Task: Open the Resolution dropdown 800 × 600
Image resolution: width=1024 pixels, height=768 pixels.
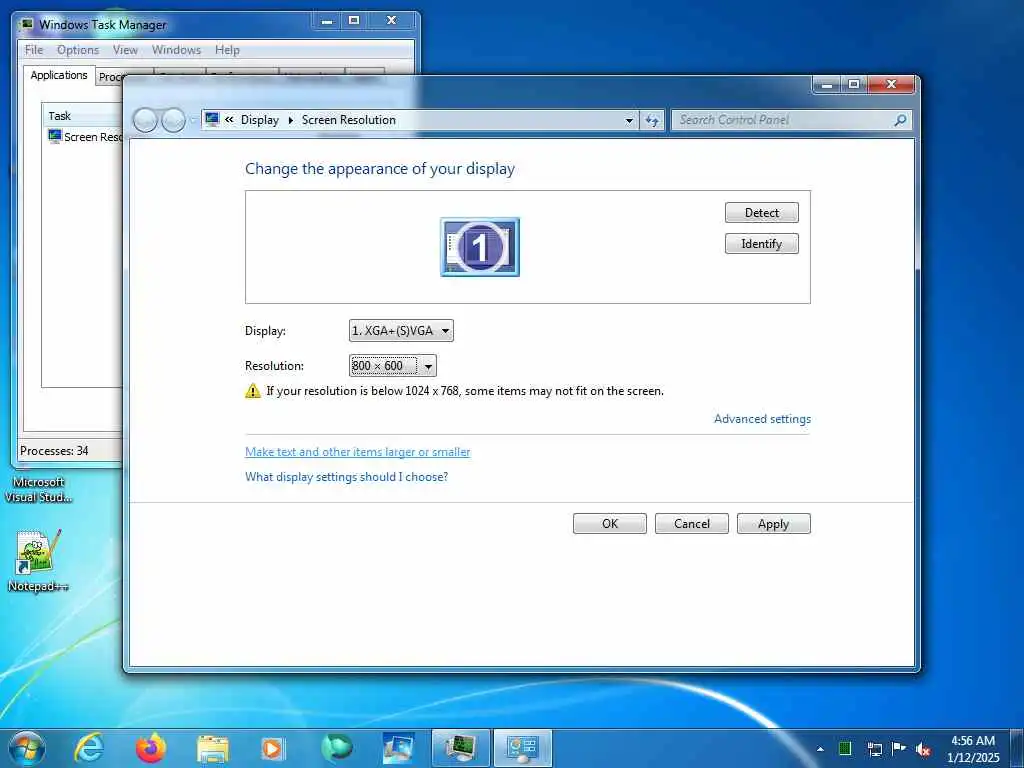Action: pos(392,366)
